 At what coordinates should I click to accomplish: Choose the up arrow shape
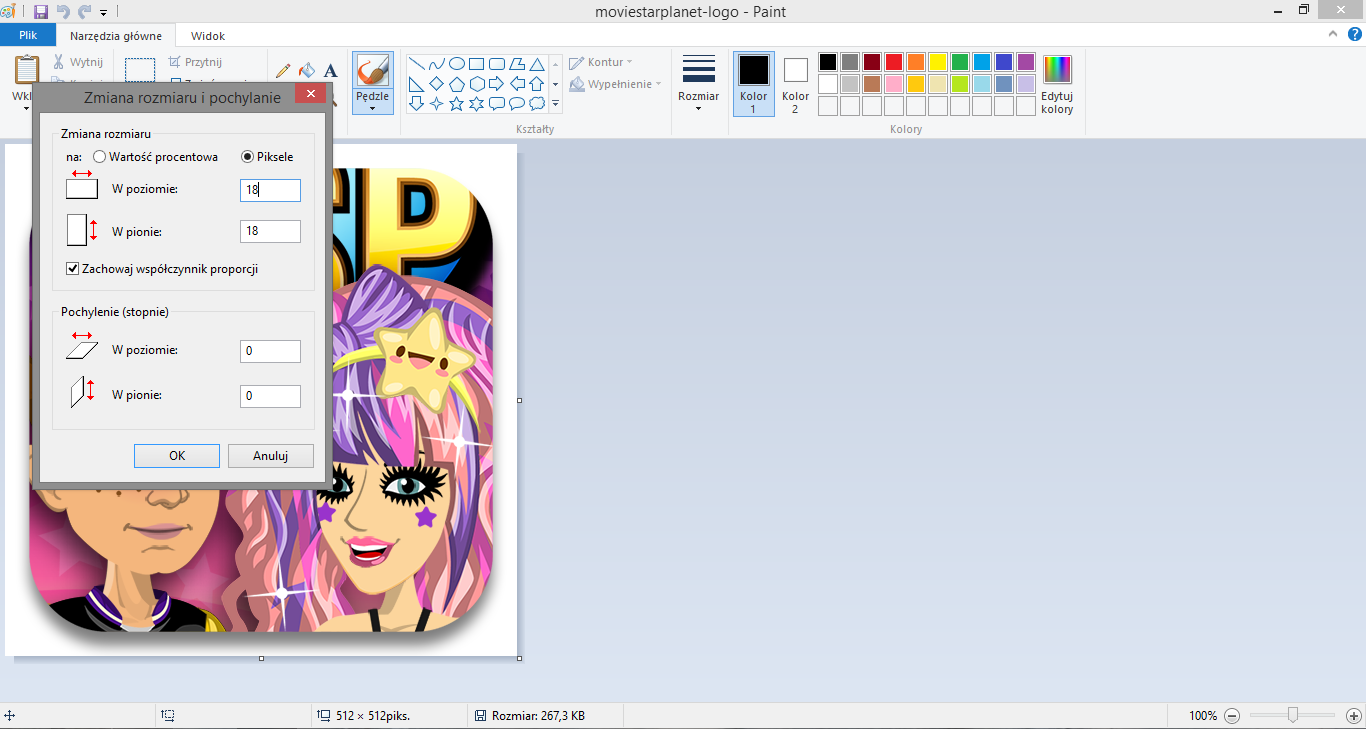[536, 83]
